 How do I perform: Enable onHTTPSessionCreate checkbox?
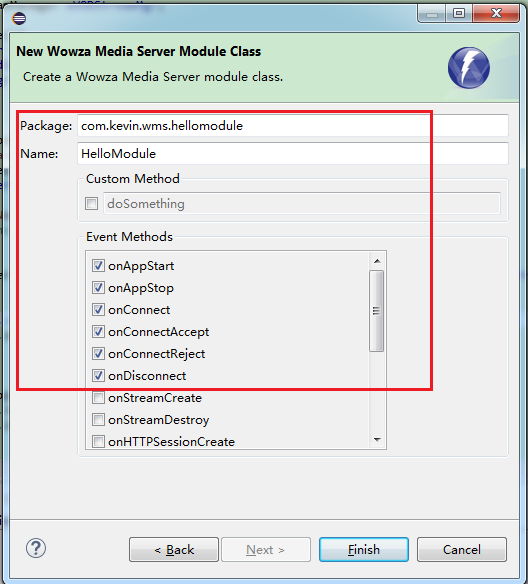tap(98, 442)
